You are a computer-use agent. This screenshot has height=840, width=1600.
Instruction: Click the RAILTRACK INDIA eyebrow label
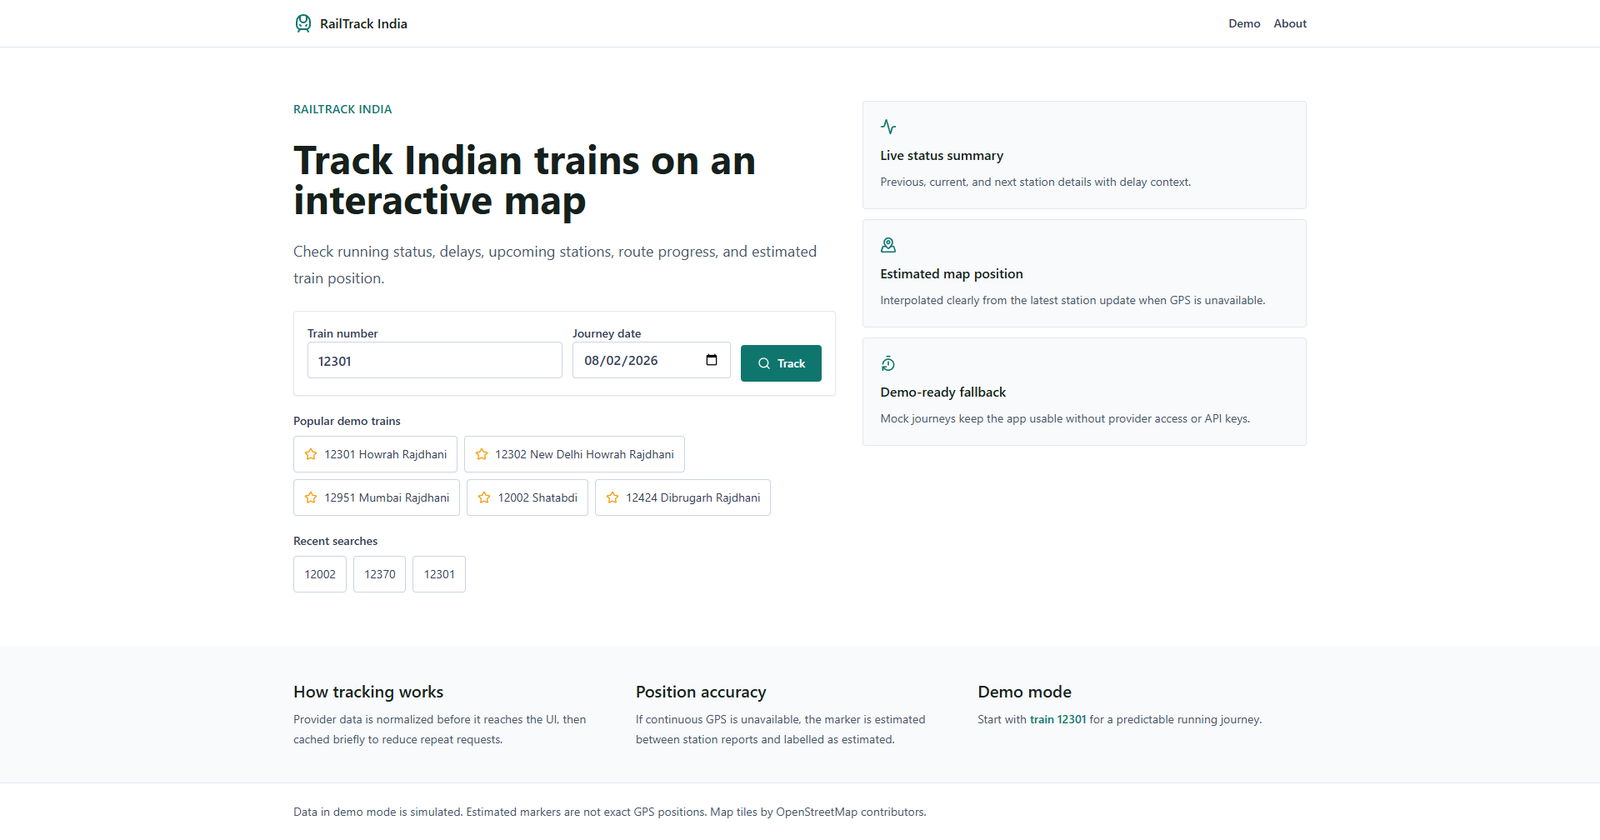[x=342, y=110]
